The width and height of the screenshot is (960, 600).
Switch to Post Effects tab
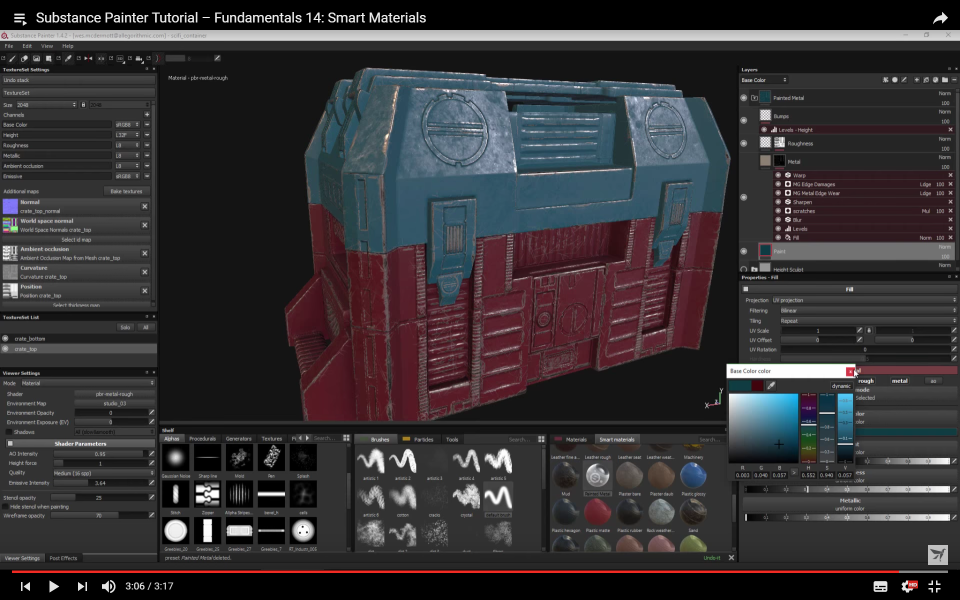coord(63,558)
